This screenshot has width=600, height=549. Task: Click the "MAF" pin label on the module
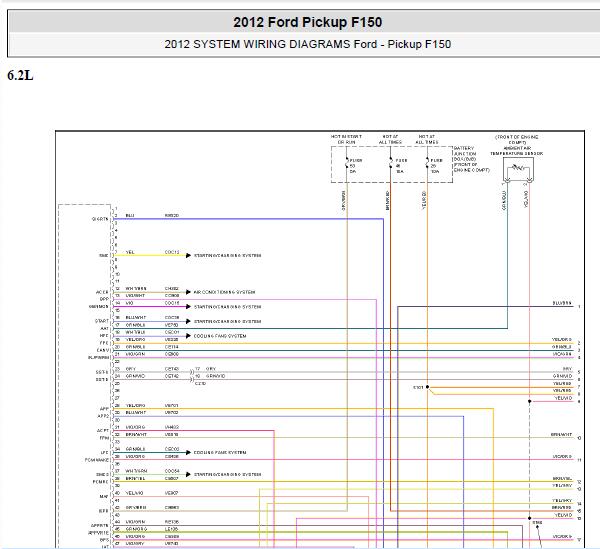pos(104,497)
